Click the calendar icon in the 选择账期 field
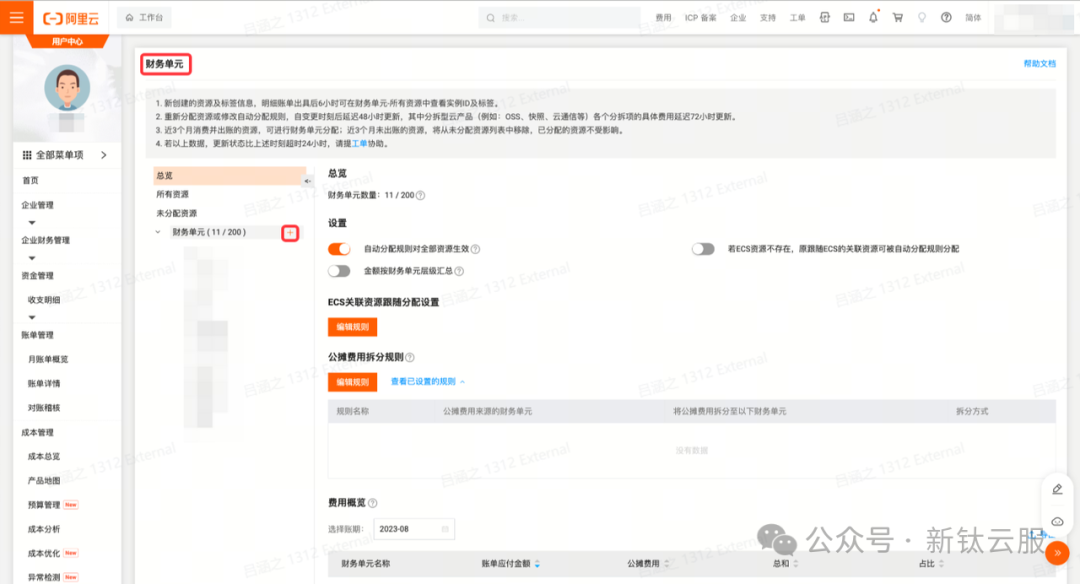The height and width of the screenshot is (584, 1080). pyautogui.click(x=445, y=530)
